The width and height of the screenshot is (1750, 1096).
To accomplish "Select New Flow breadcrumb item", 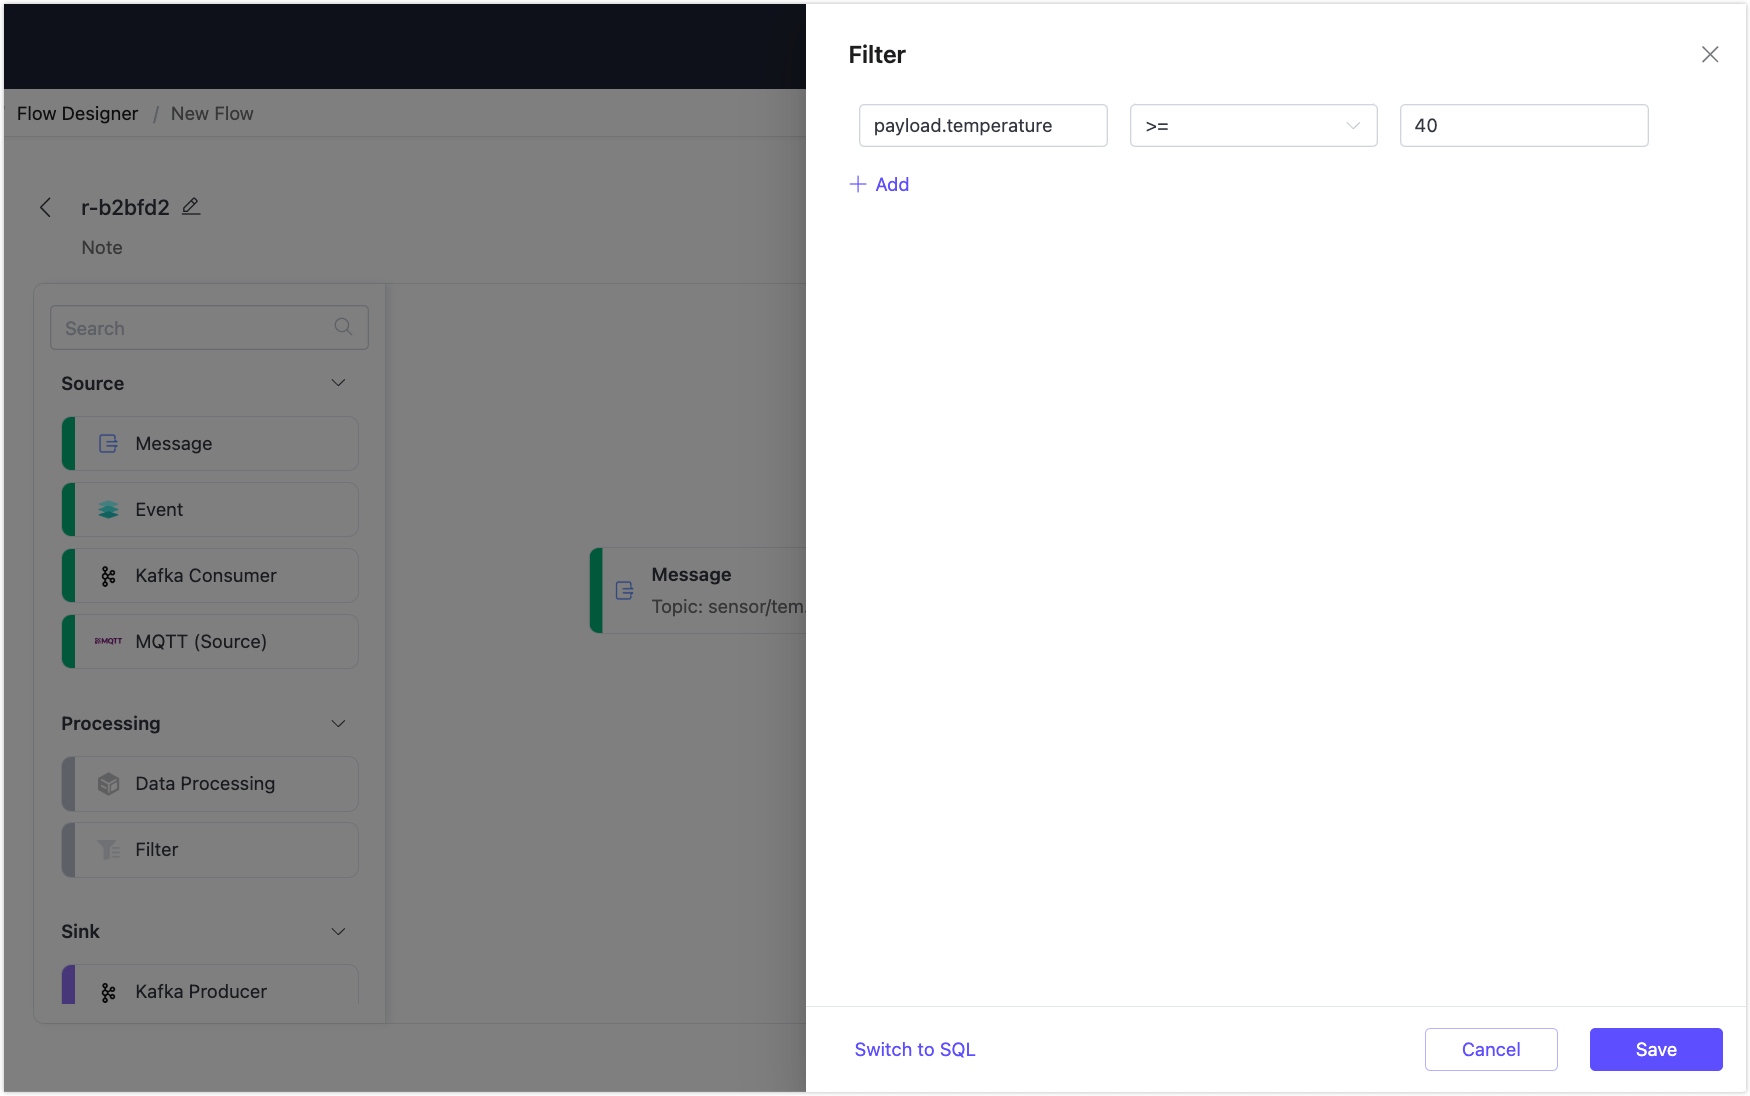I will (x=211, y=113).
